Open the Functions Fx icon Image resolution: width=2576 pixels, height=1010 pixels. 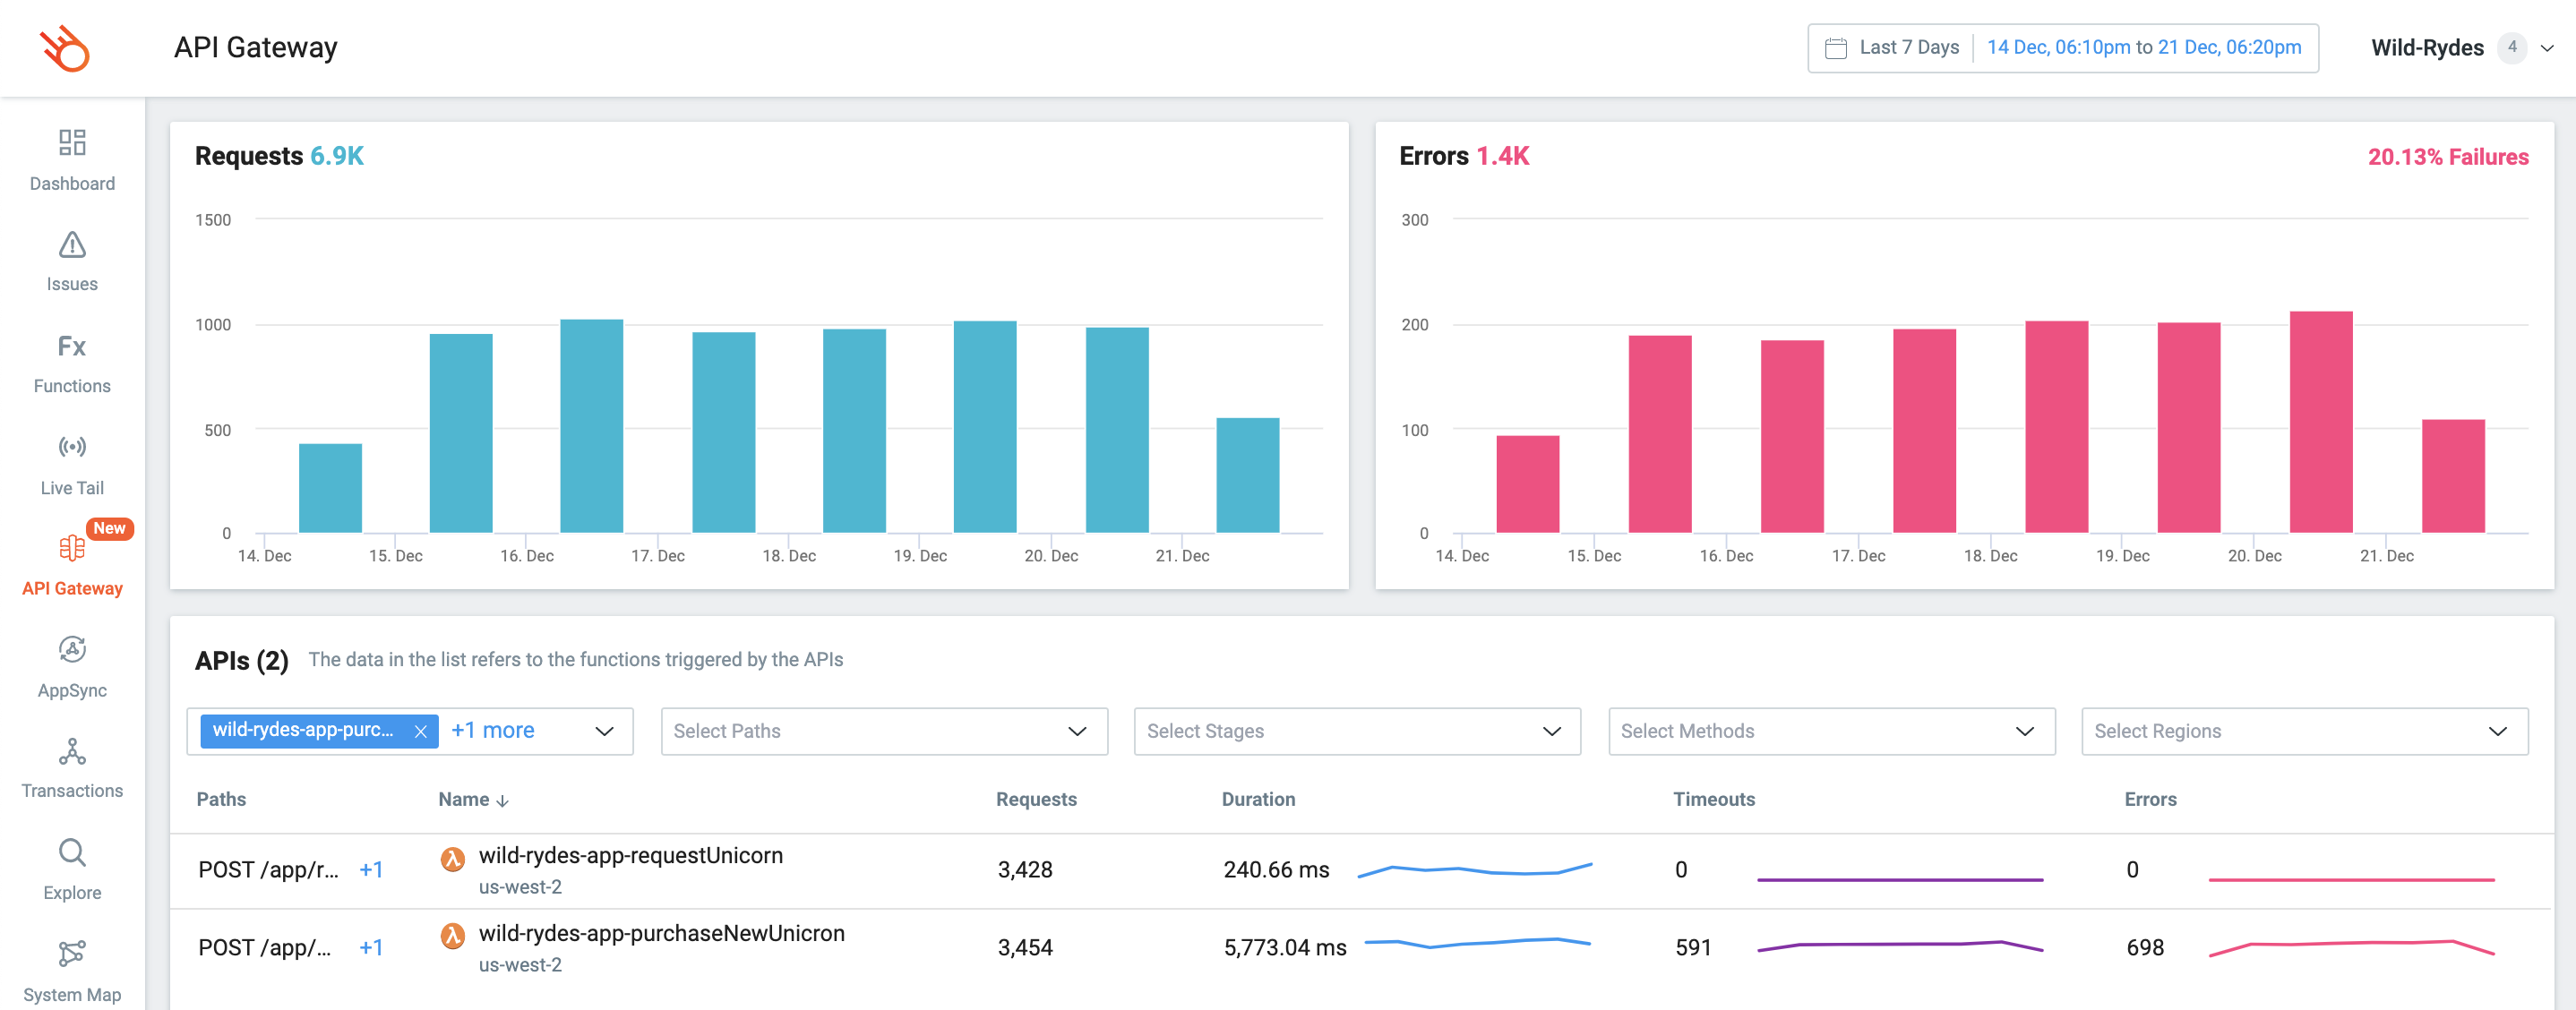coord(72,346)
